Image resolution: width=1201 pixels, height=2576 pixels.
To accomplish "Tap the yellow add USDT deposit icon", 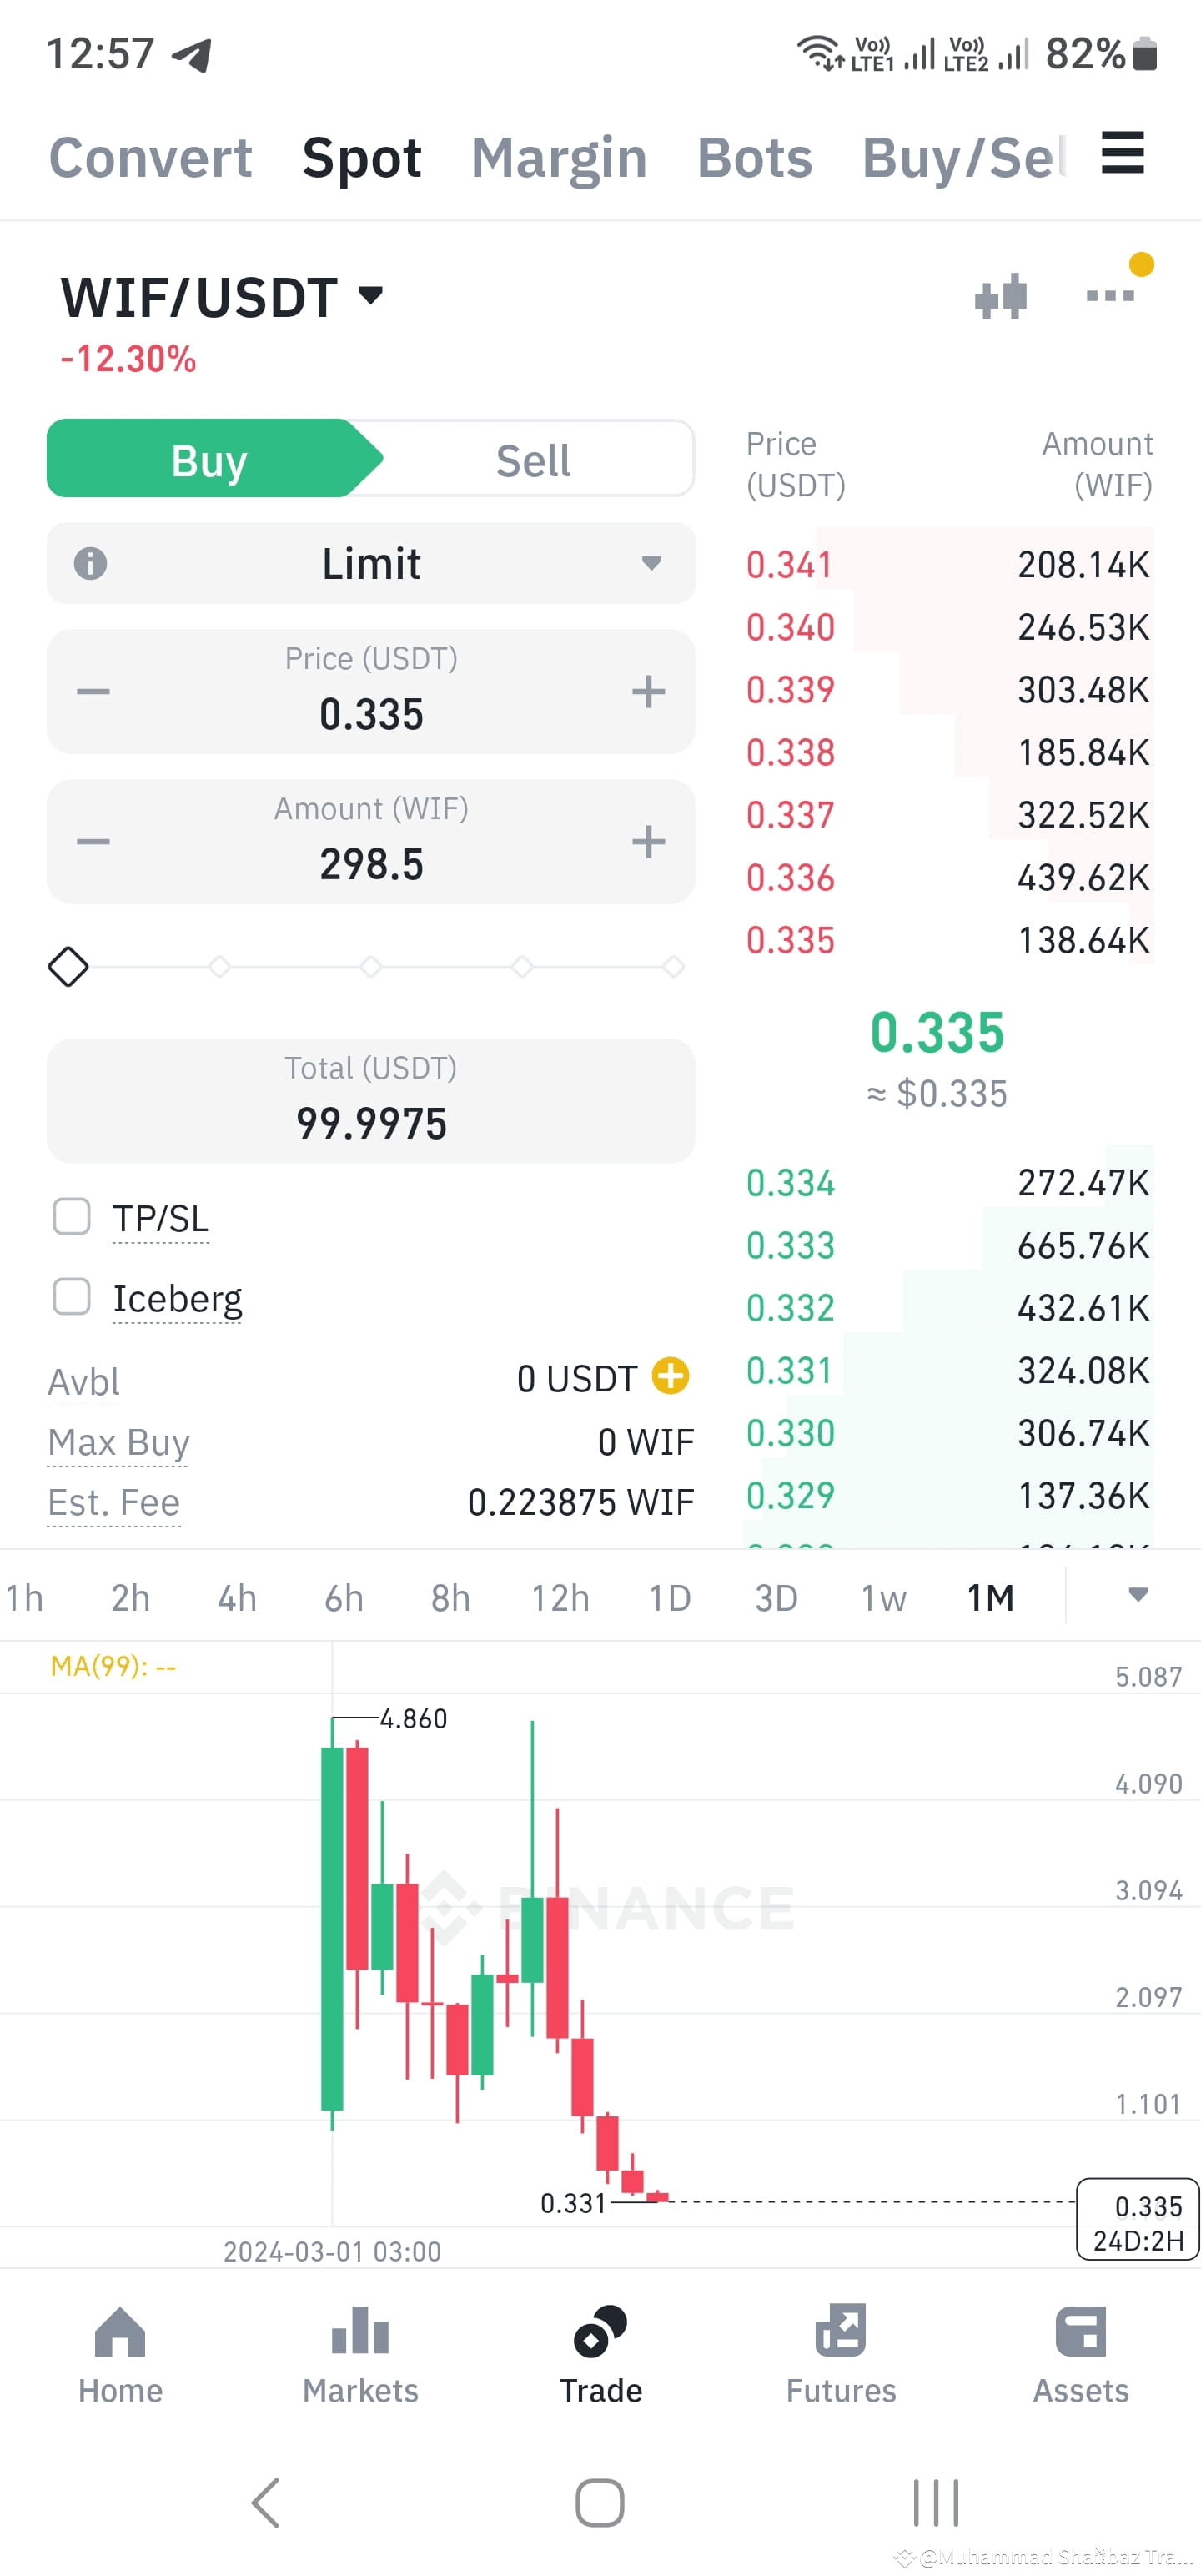I will [670, 1376].
